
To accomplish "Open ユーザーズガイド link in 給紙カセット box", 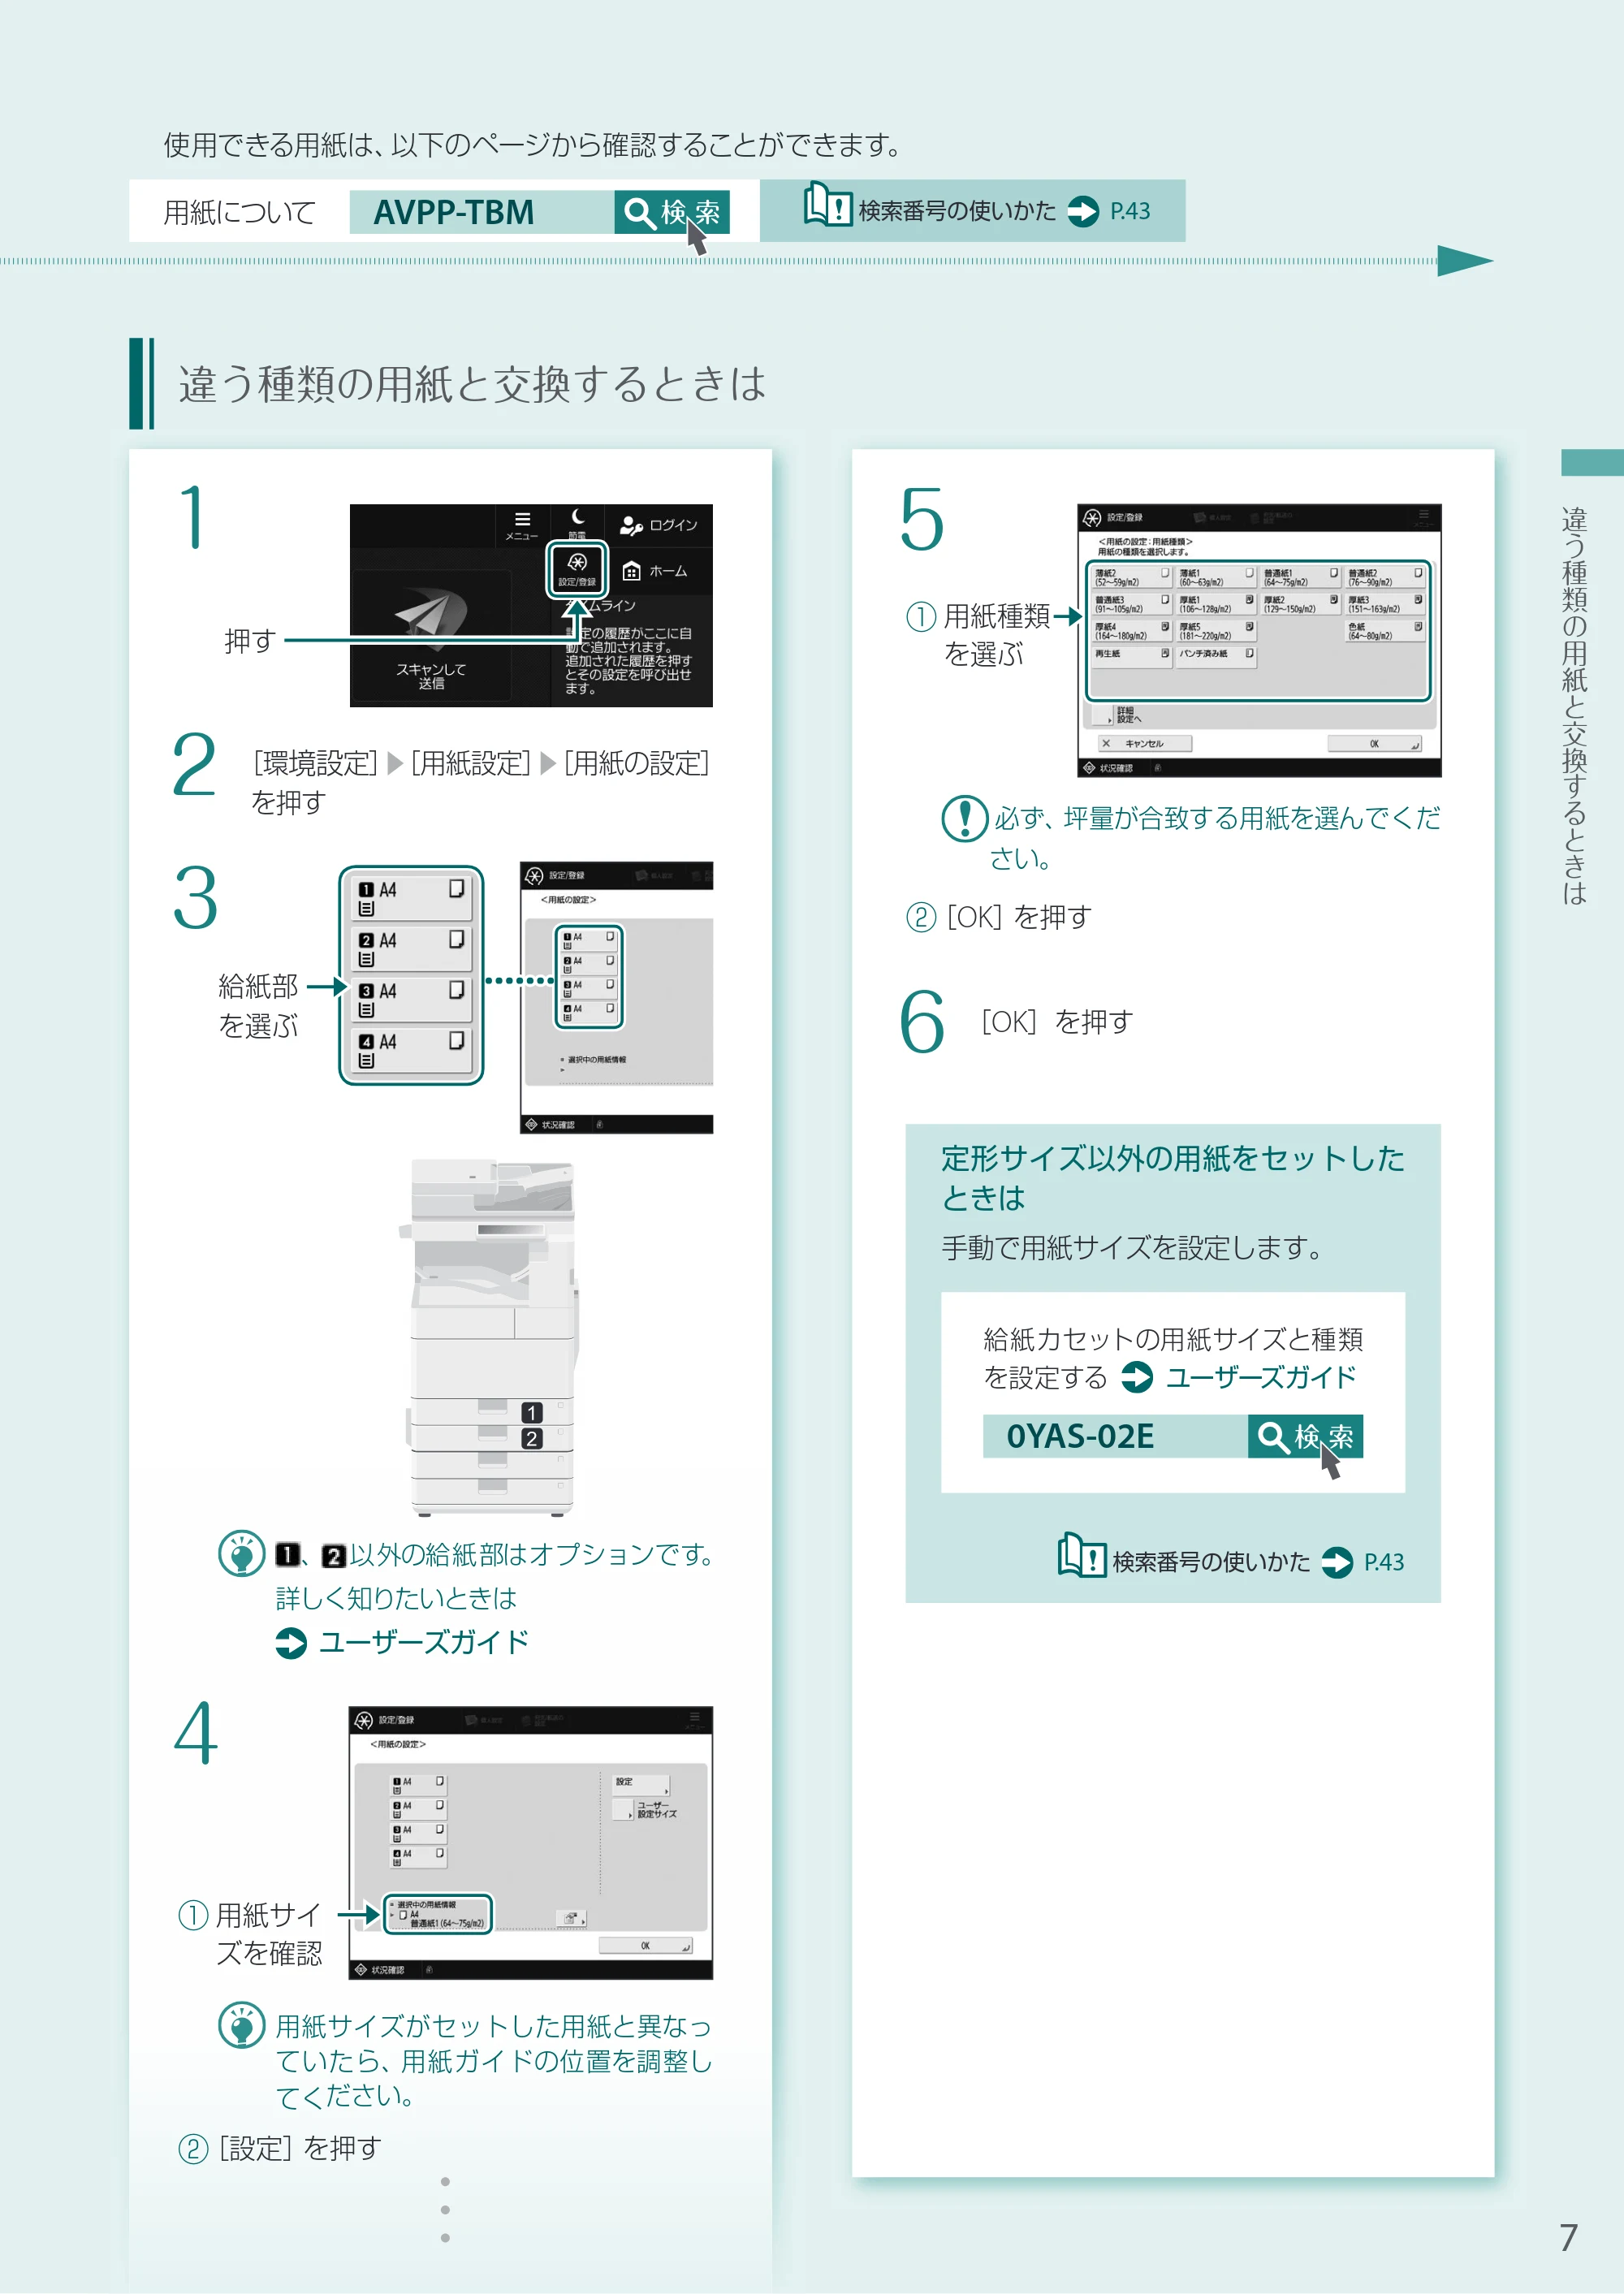I will [x=1238, y=1377].
